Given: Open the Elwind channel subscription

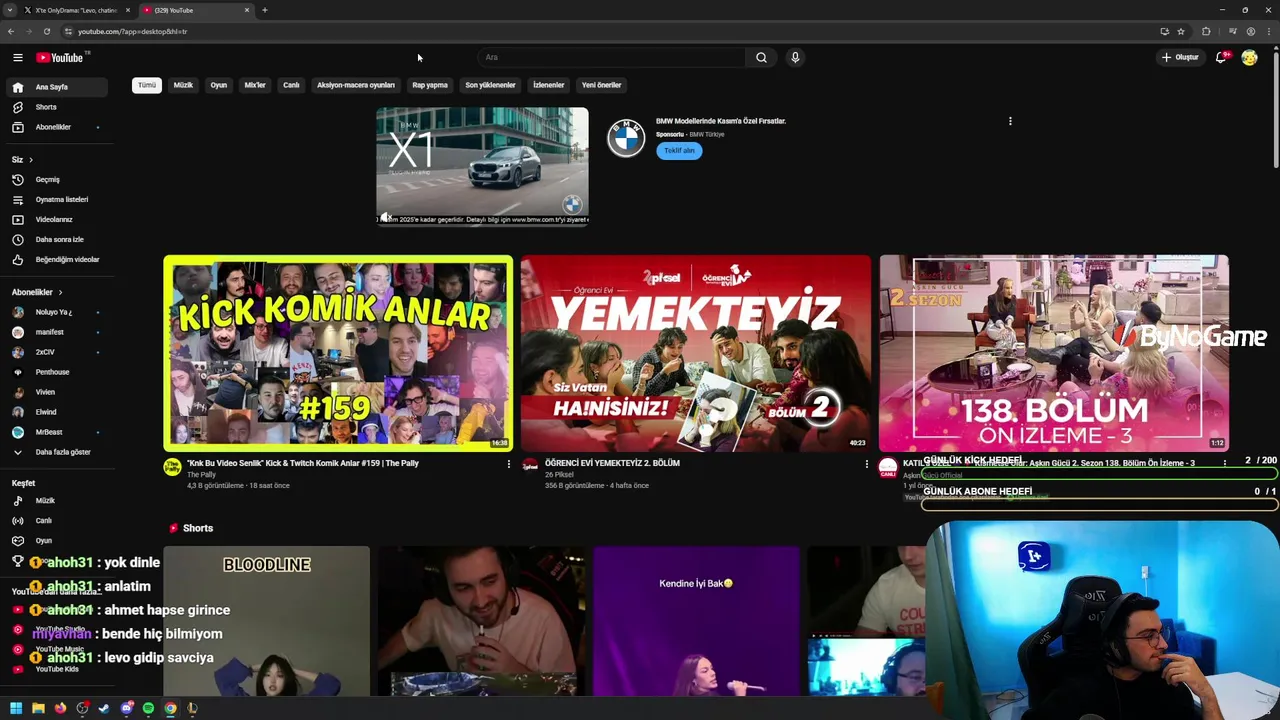Looking at the screenshot, I should 56,412.
